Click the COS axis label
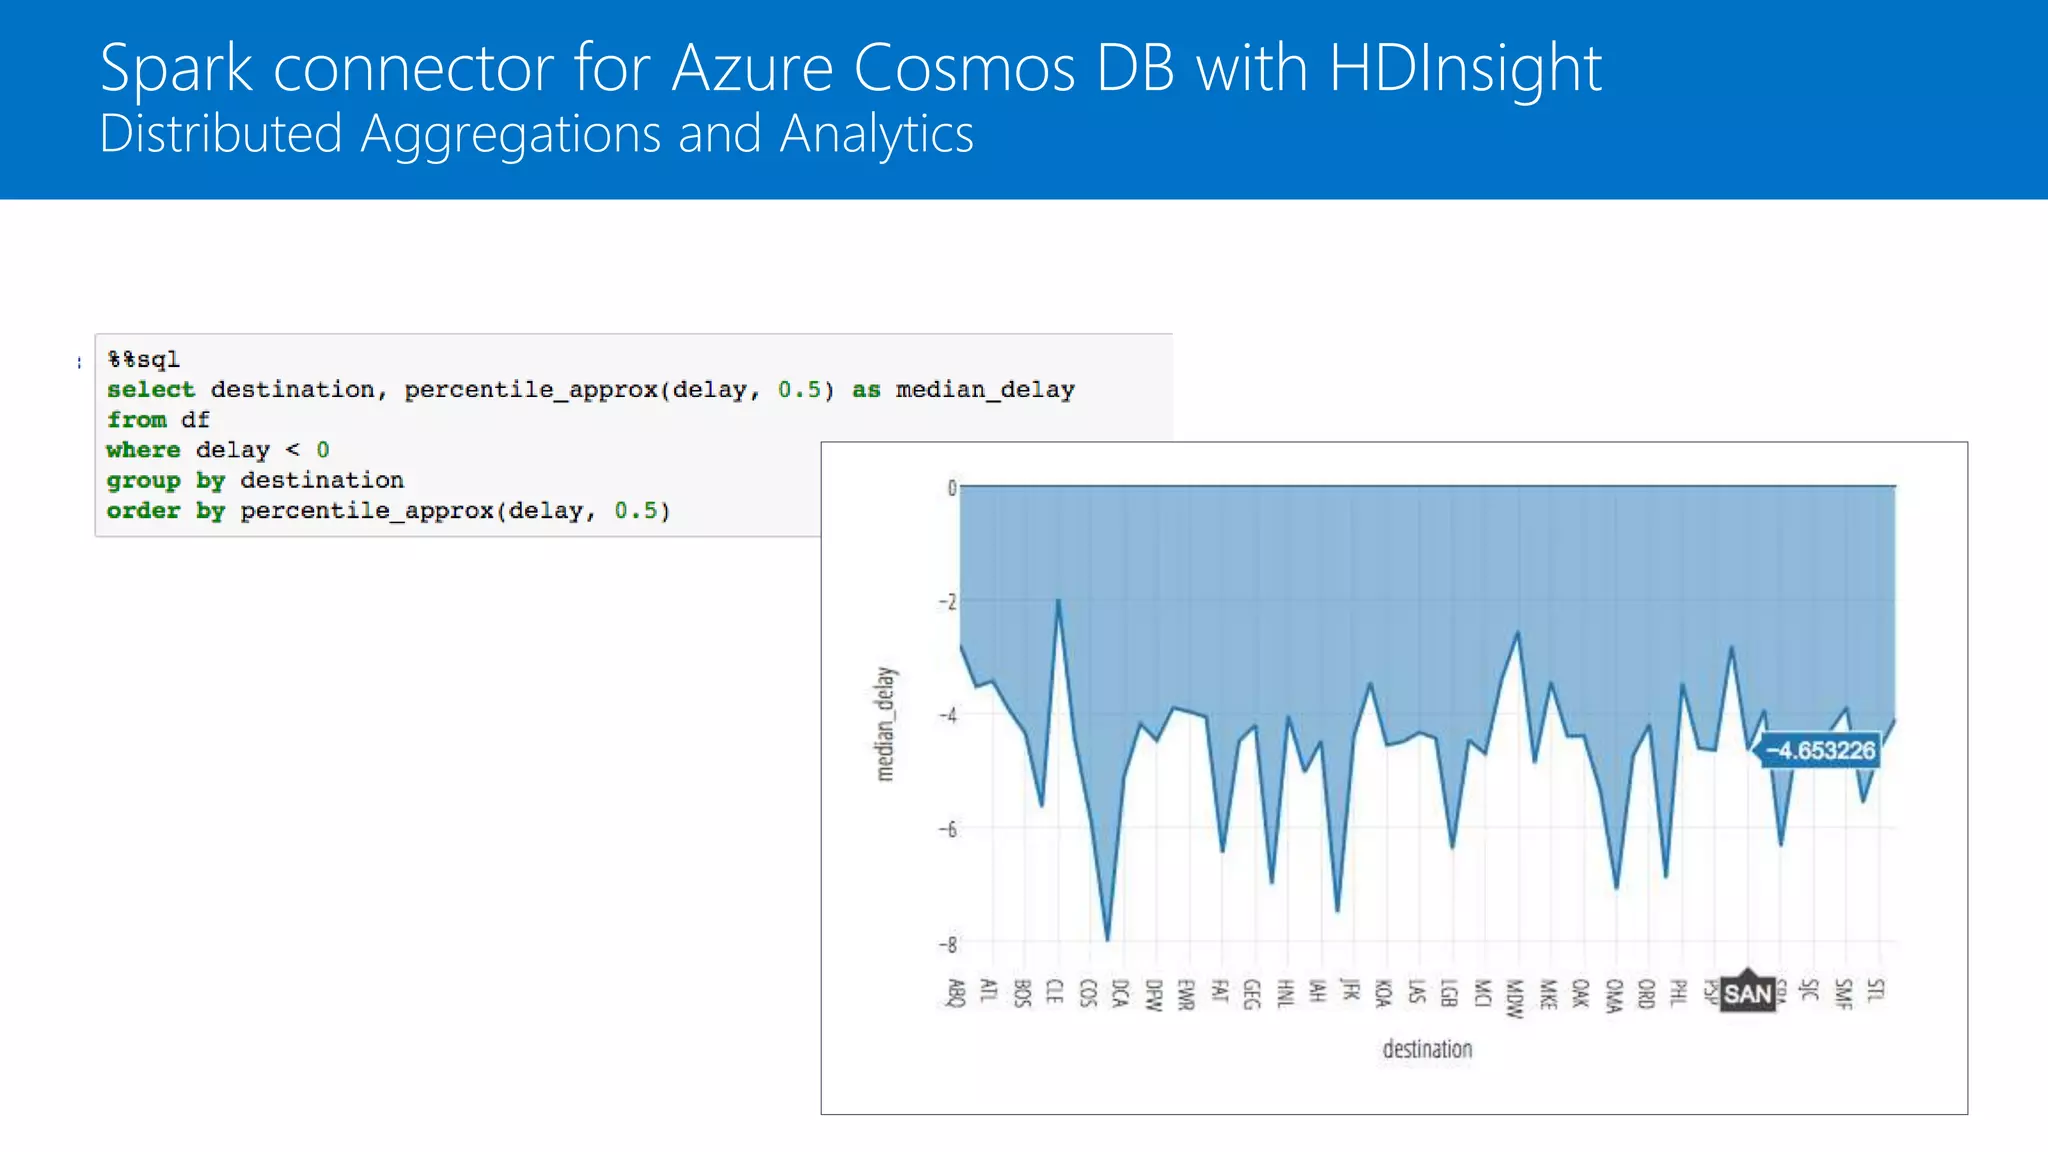Image resolution: width=2048 pixels, height=1152 pixels. (1087, 993)
